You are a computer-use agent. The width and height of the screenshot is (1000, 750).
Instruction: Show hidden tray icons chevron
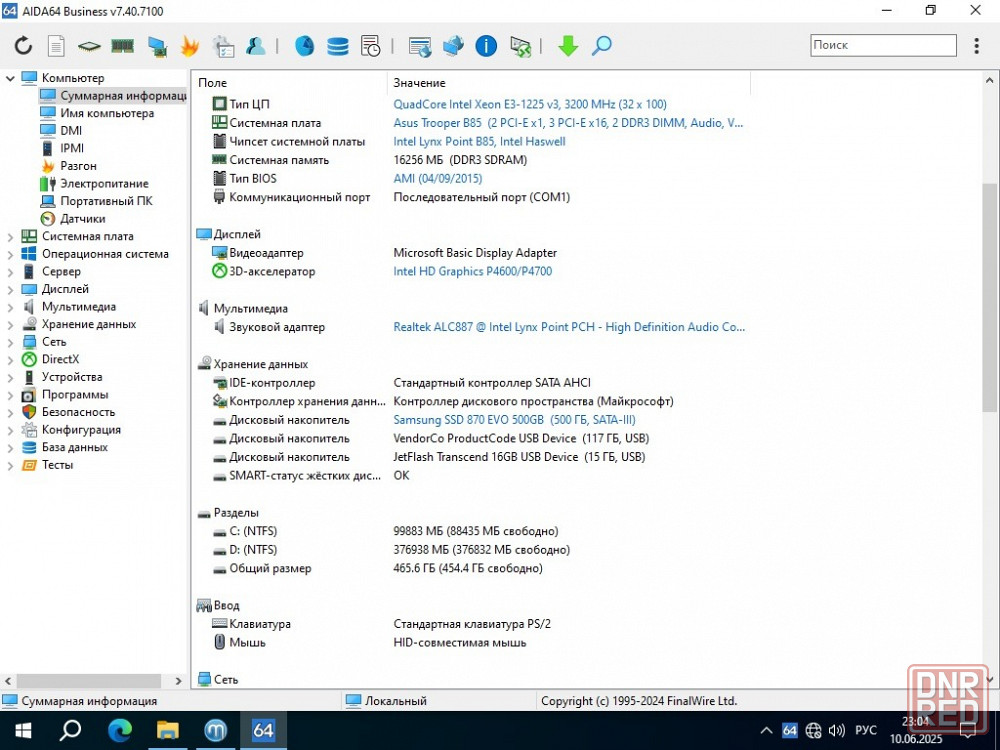pos(767,731)
